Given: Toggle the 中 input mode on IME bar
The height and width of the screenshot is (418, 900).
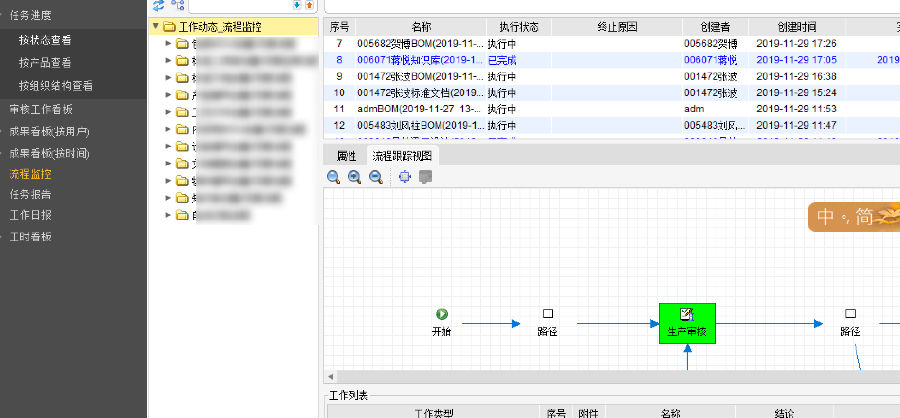Looking at the screenshot, I should coord(825,216).
